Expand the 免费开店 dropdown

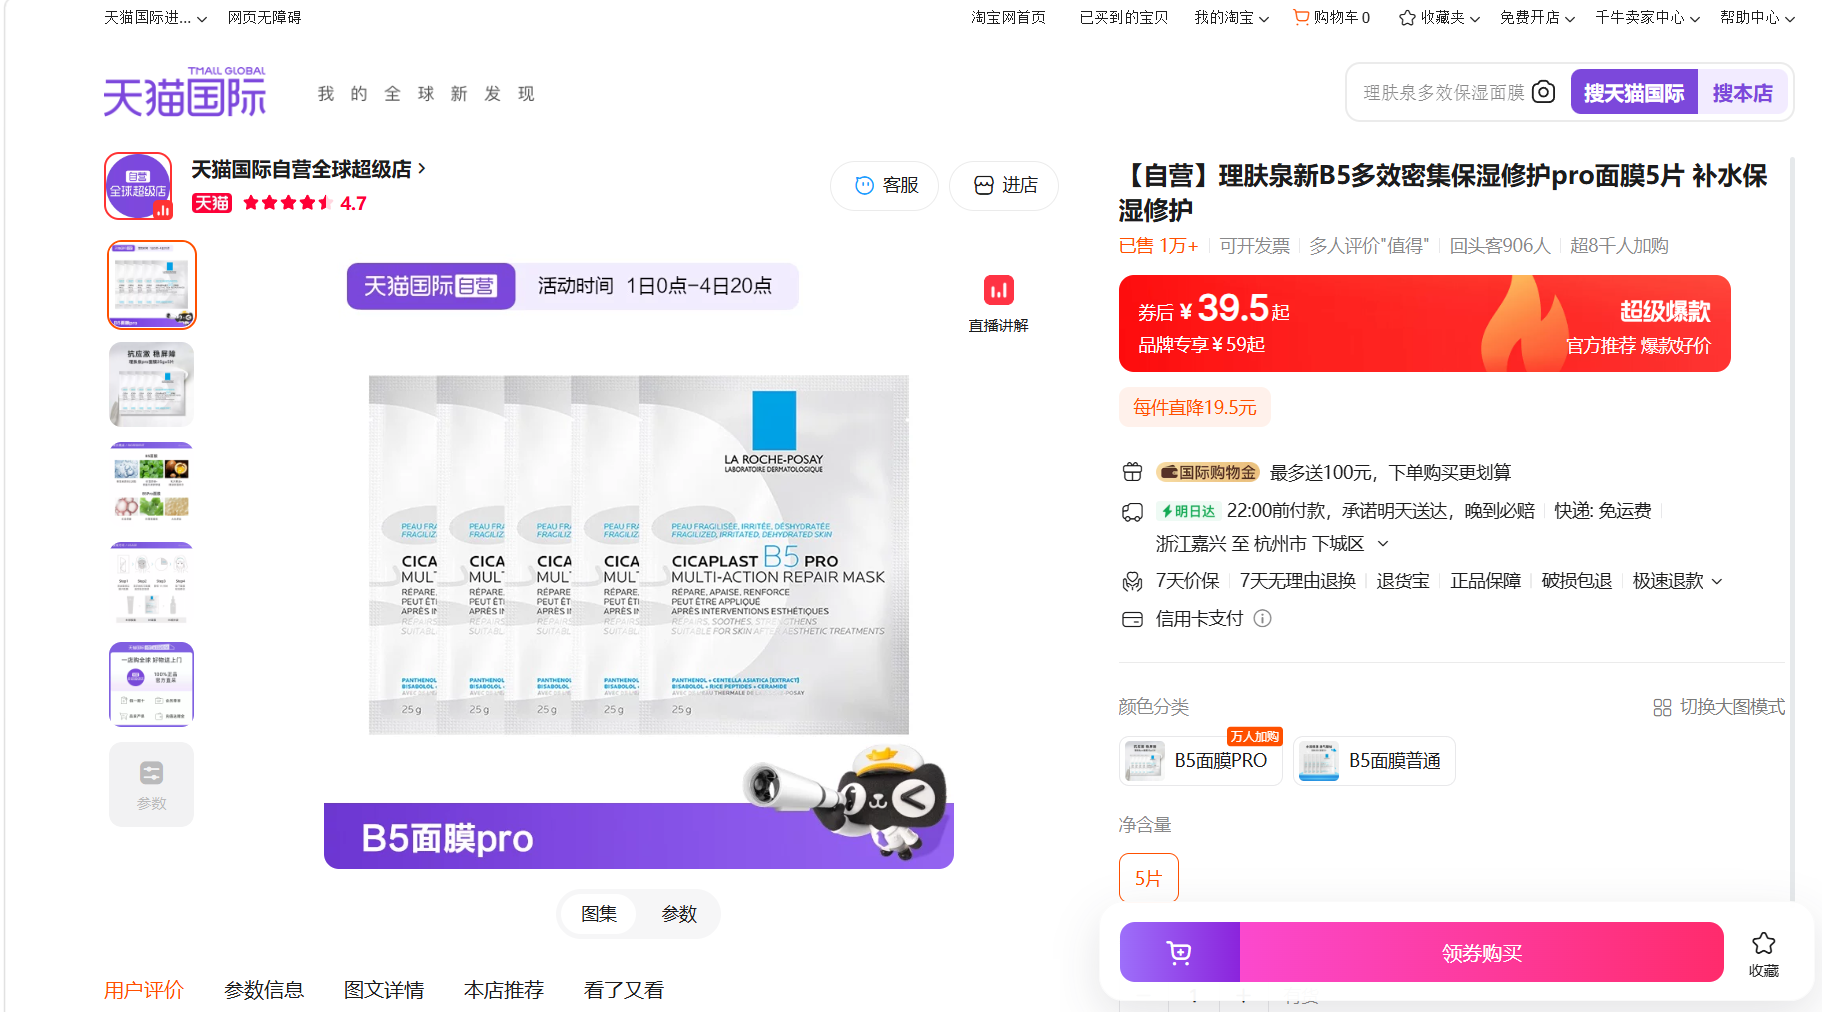click(1537, 17)
